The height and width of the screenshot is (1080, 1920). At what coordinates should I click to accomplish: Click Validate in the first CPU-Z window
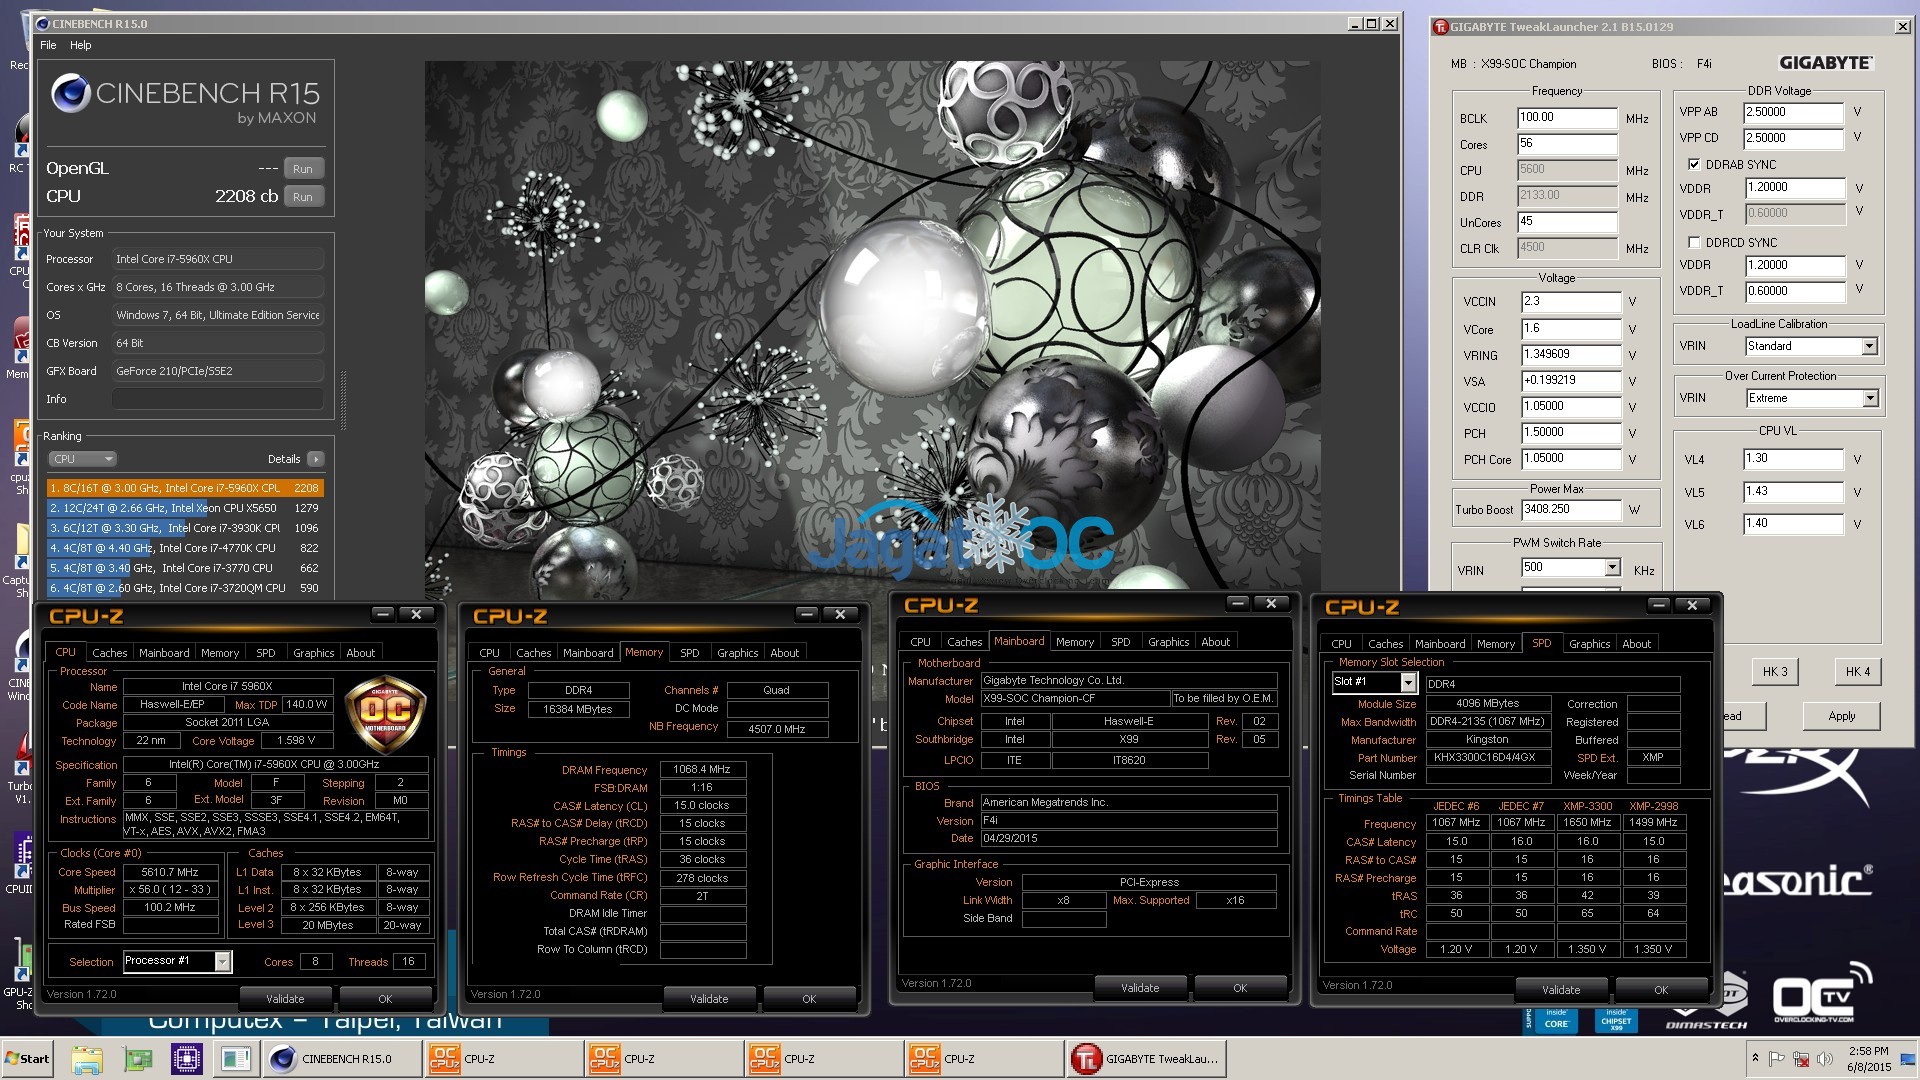(285, 999)
